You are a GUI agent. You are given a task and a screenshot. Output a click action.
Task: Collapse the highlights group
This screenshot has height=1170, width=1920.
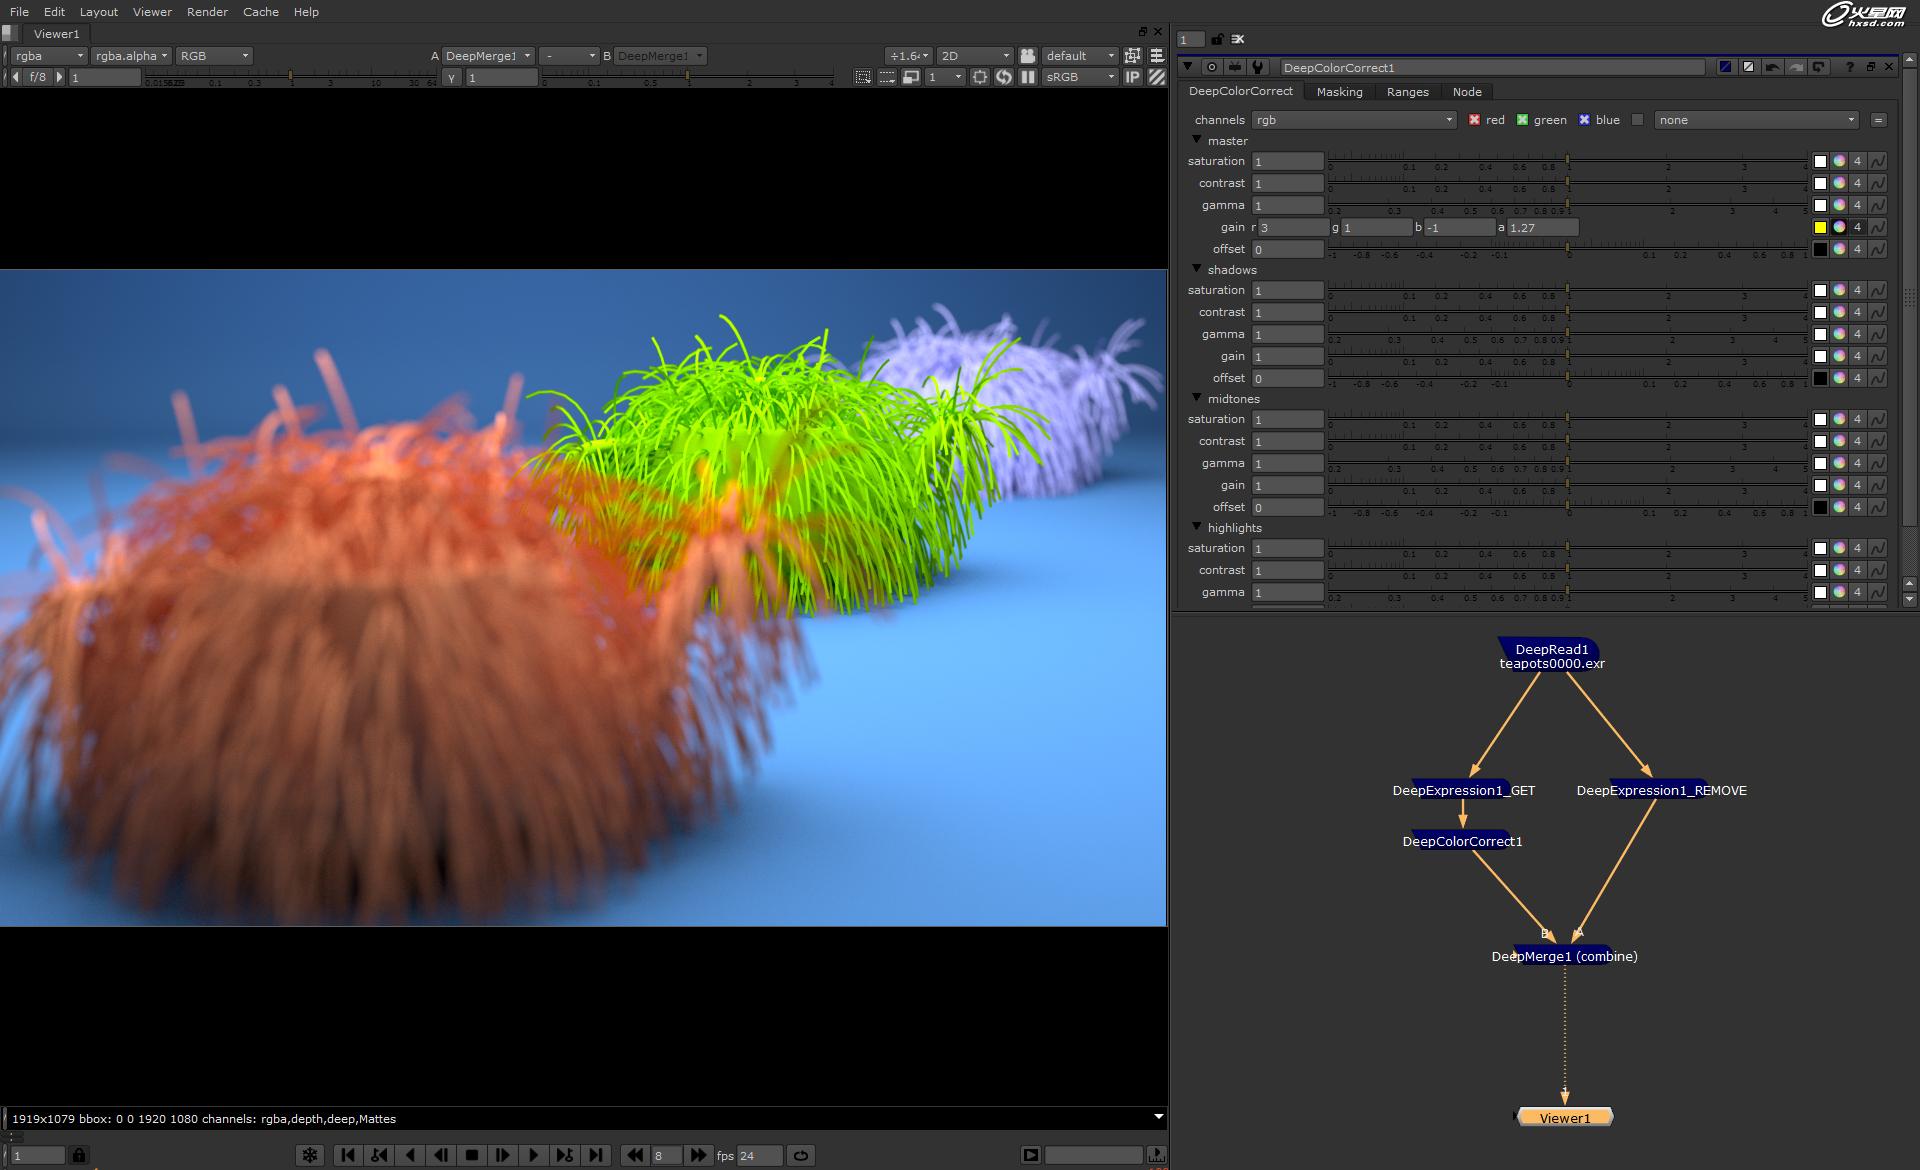point(1197,527)
